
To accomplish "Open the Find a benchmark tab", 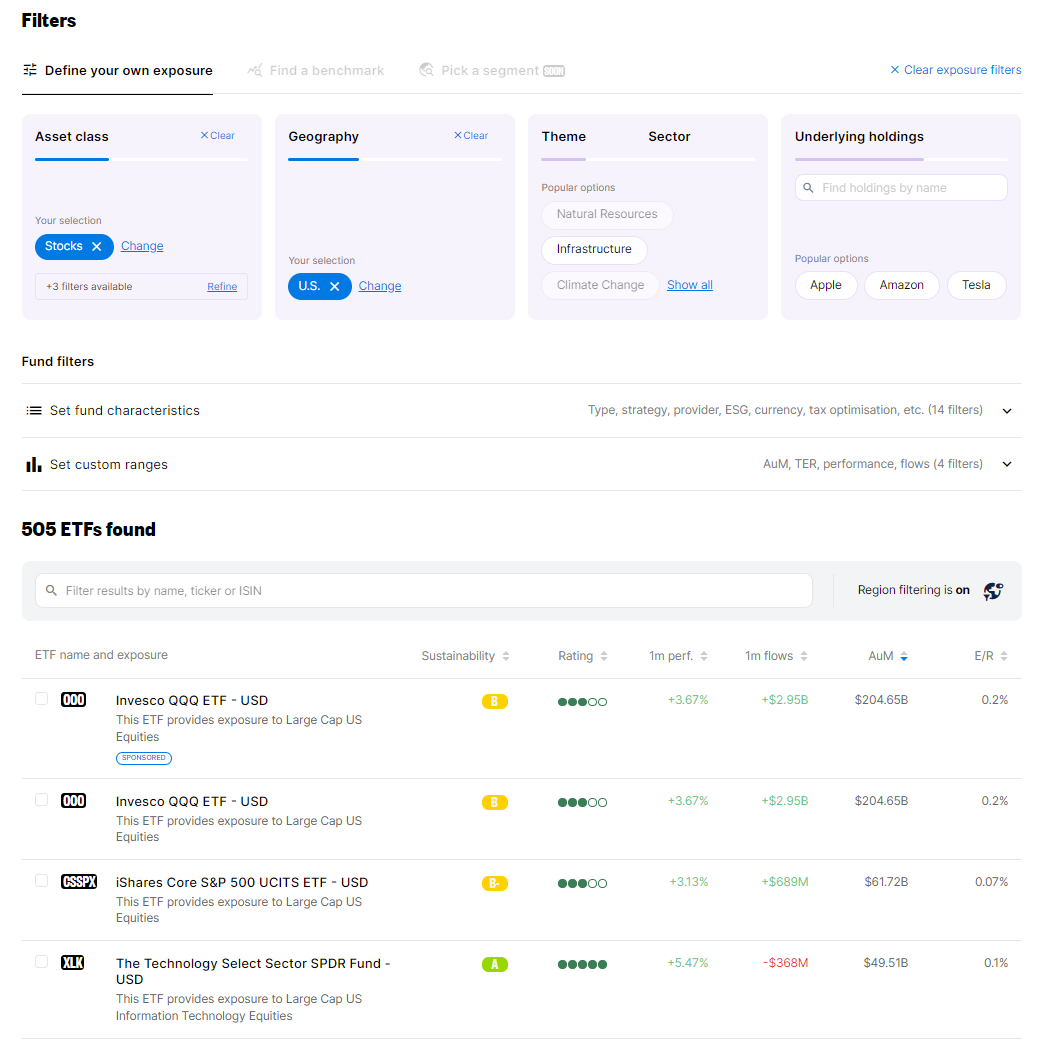I will (326, 71).
